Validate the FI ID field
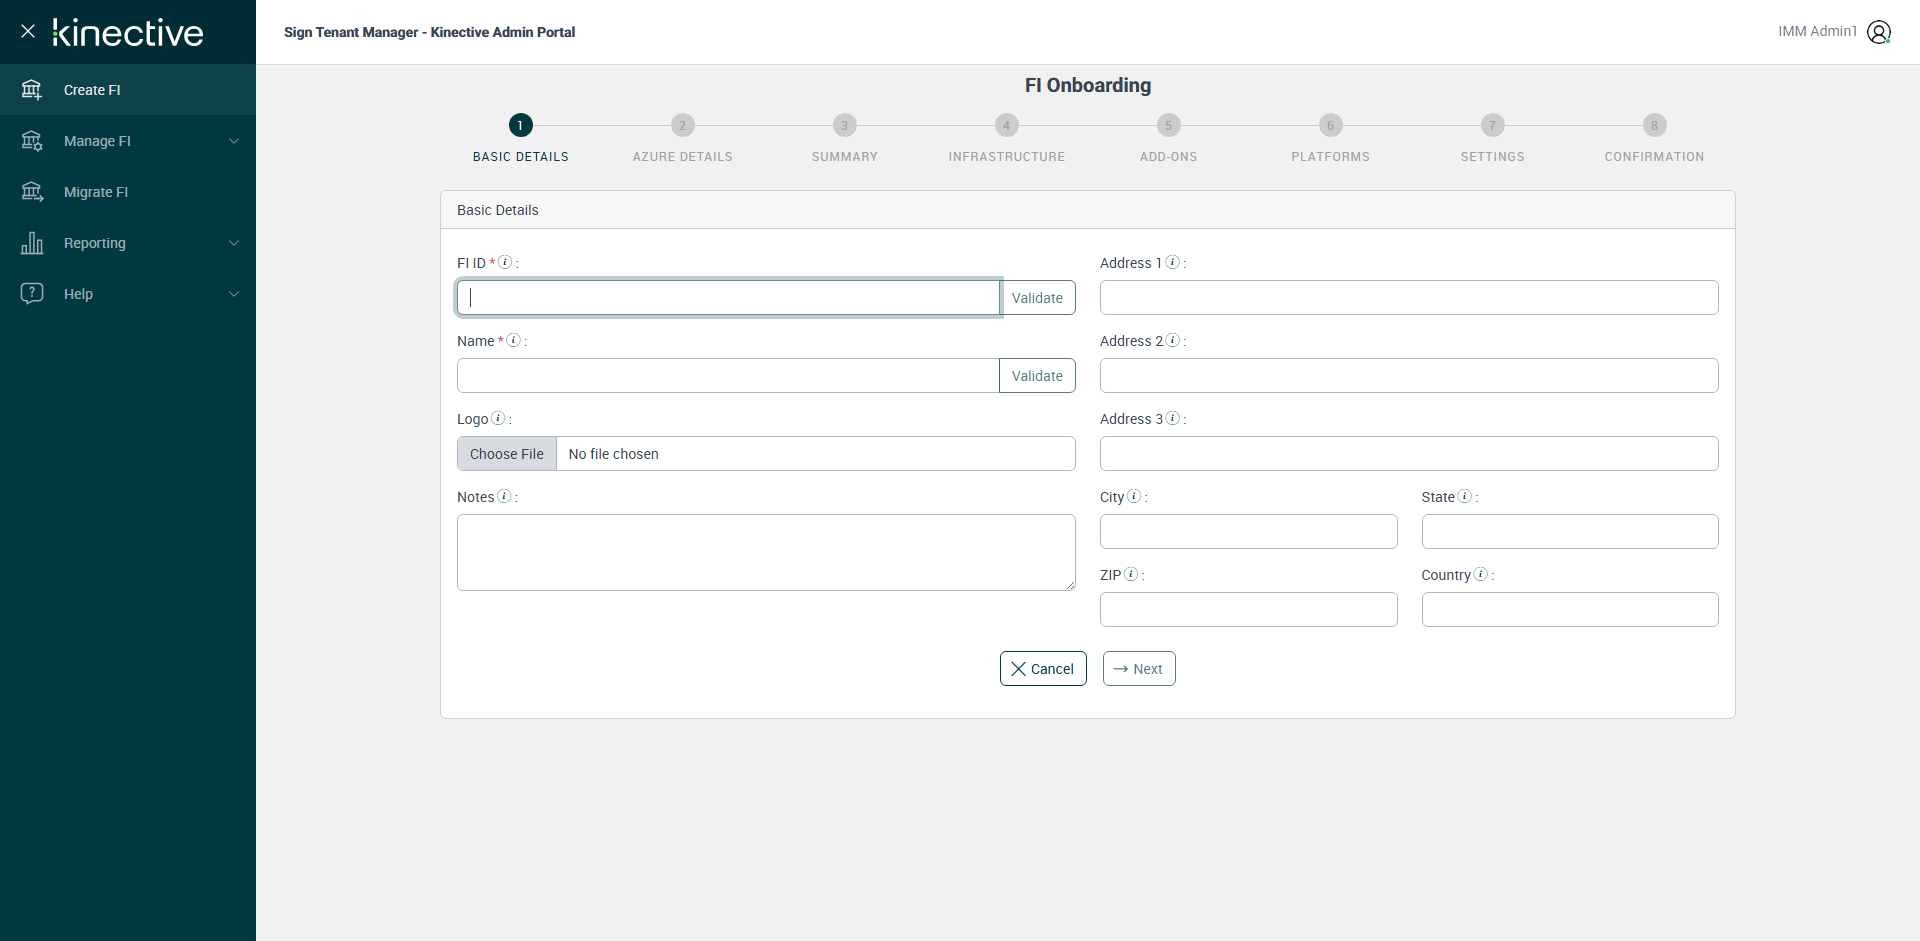This screenshot has height=941, width=1920. 1037,298
